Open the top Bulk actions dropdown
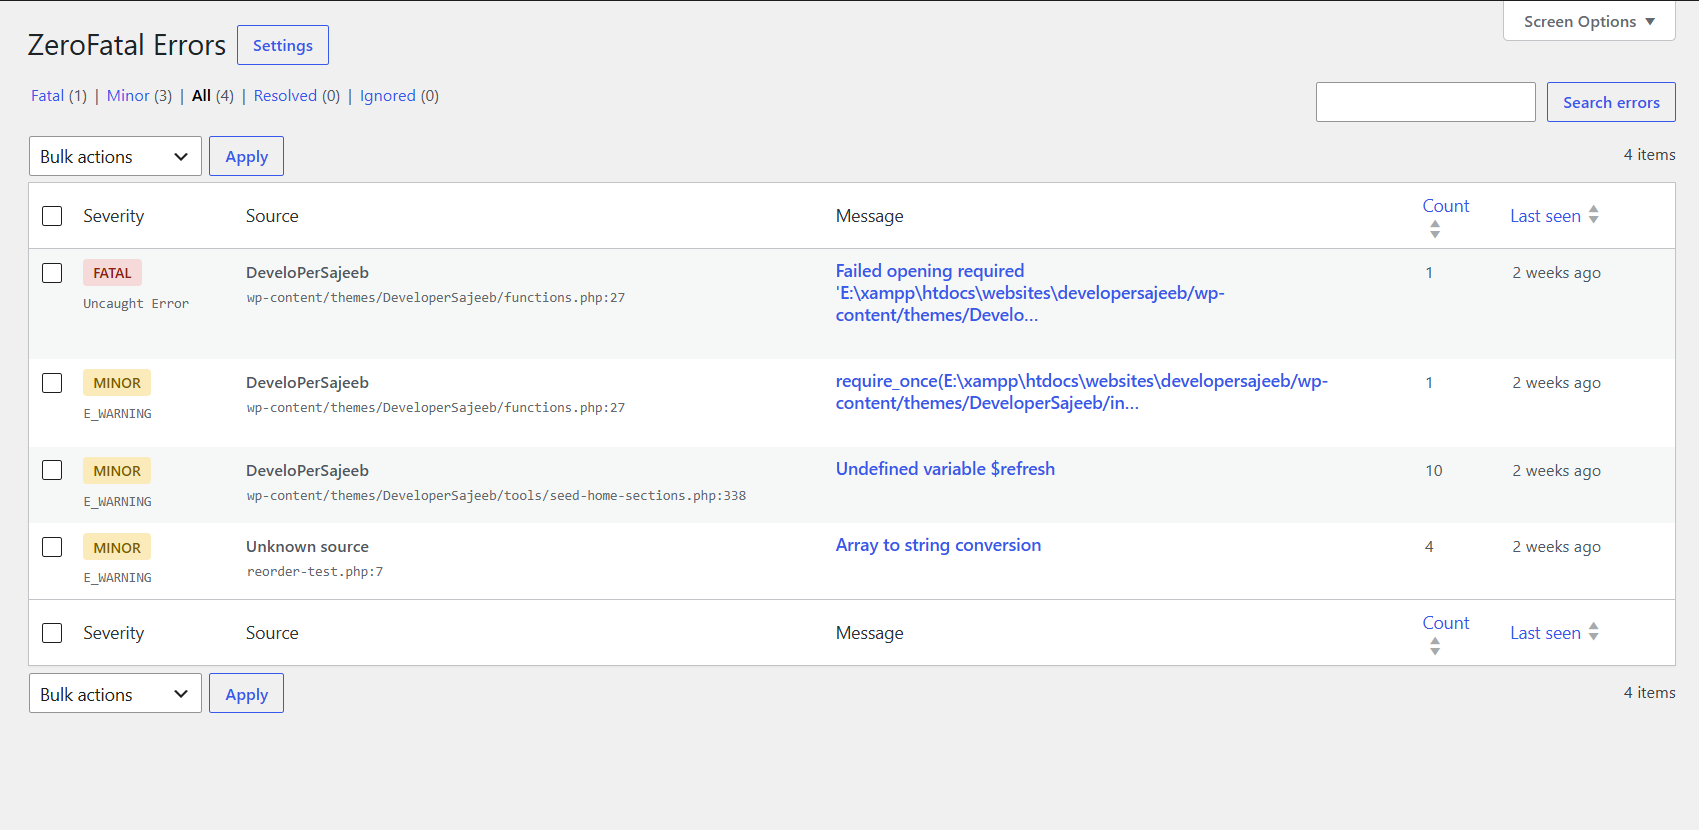The width and height of the screenshot is (1699, 830). (115, 156)
